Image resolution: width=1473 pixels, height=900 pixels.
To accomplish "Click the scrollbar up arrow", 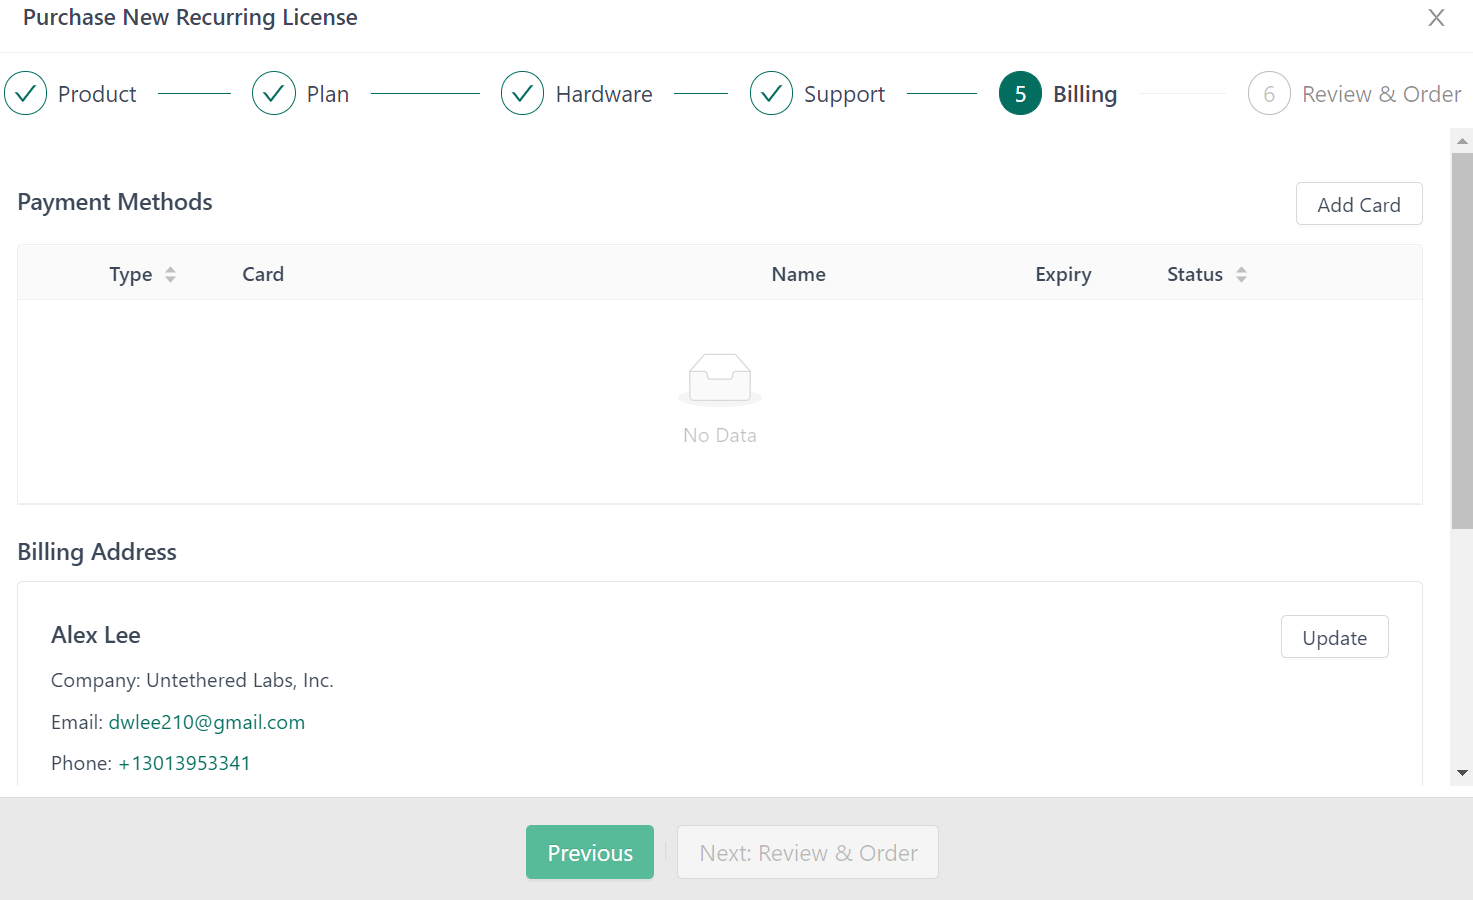I will [1462, 141].
